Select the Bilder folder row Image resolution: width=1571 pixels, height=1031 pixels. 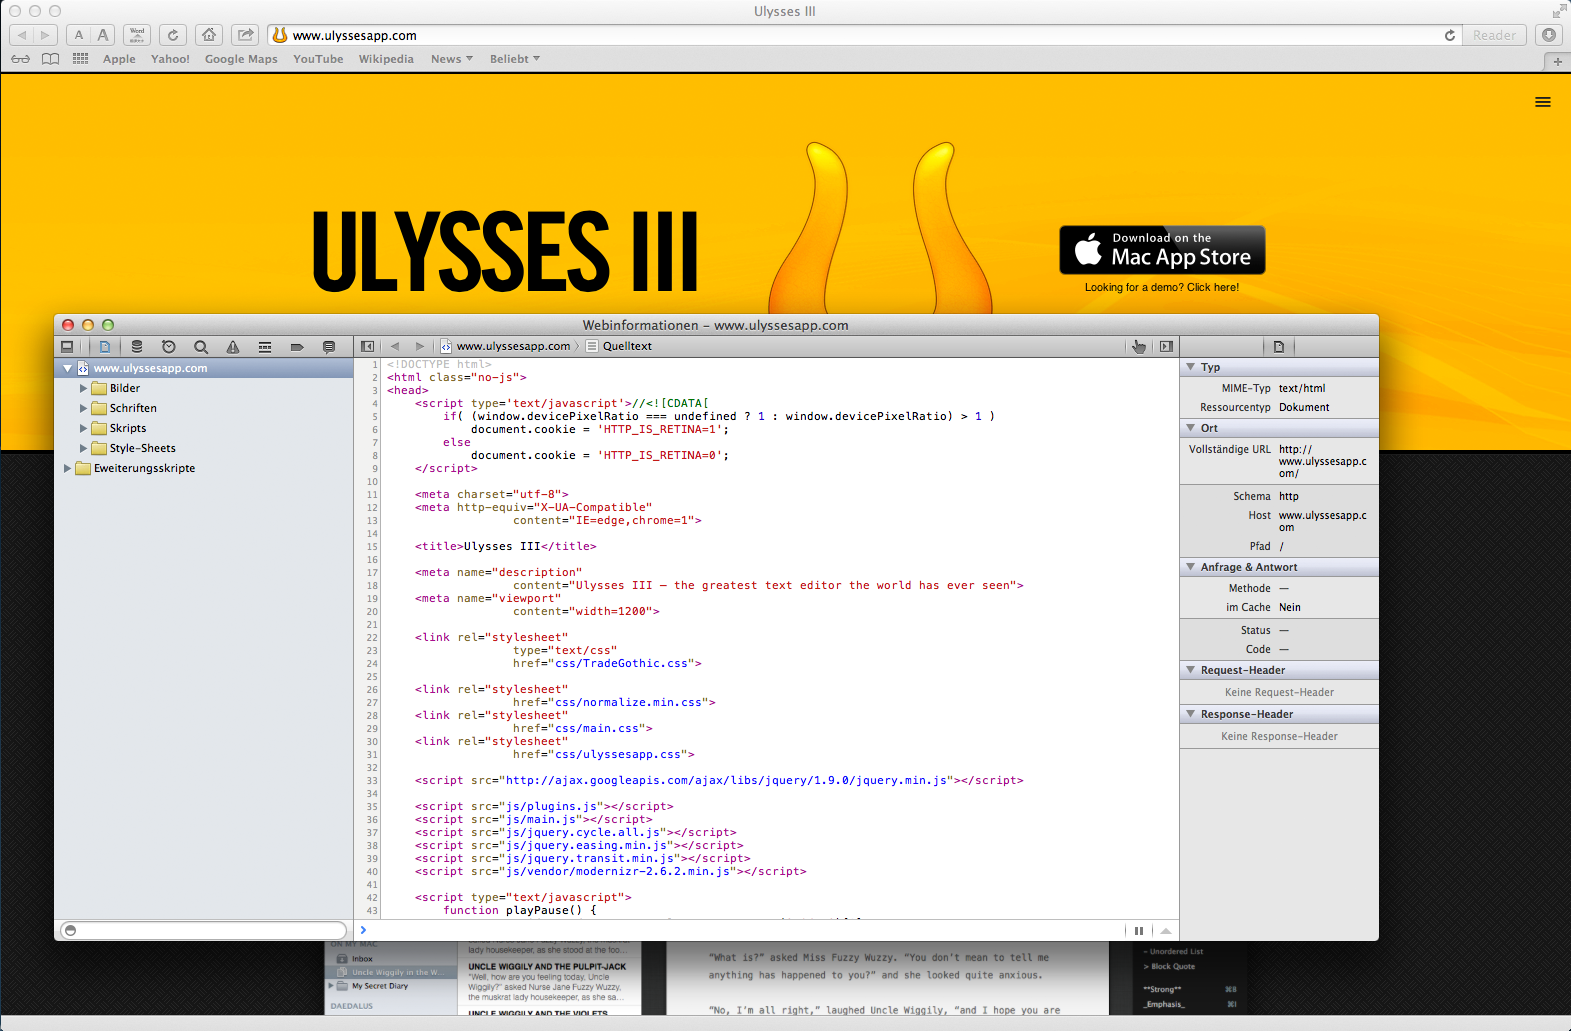204,388
